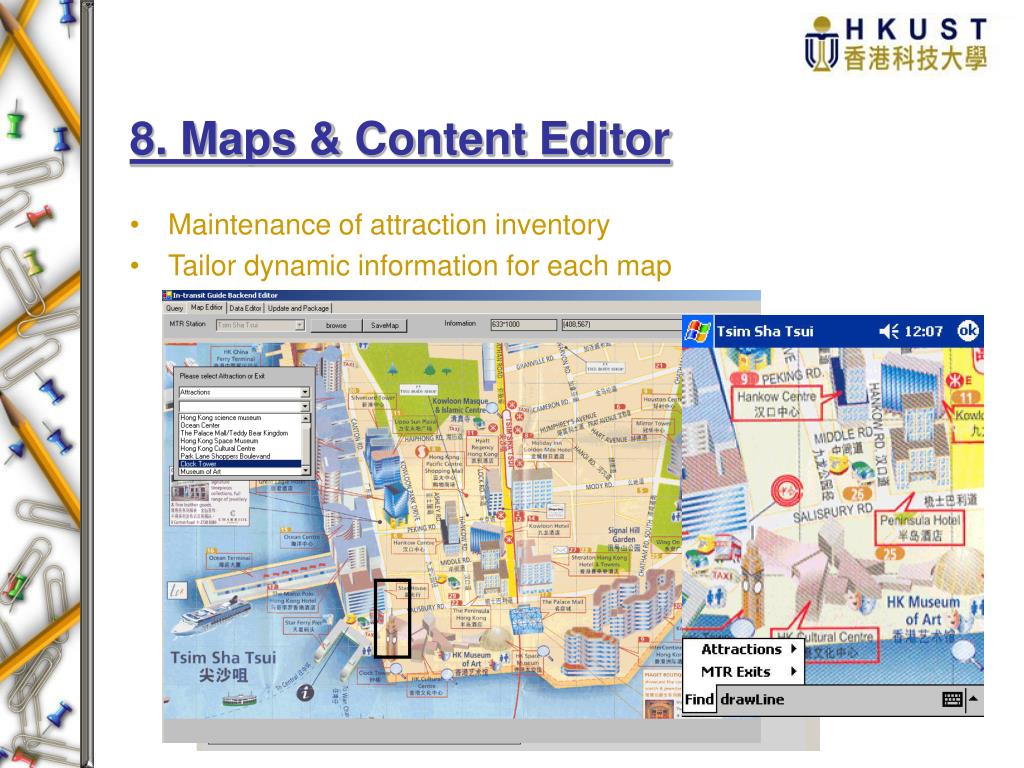The height and width of the screenshot is (768, 1024).
Task: Click the attraction list scroll-up arrow
Action: 306,417
